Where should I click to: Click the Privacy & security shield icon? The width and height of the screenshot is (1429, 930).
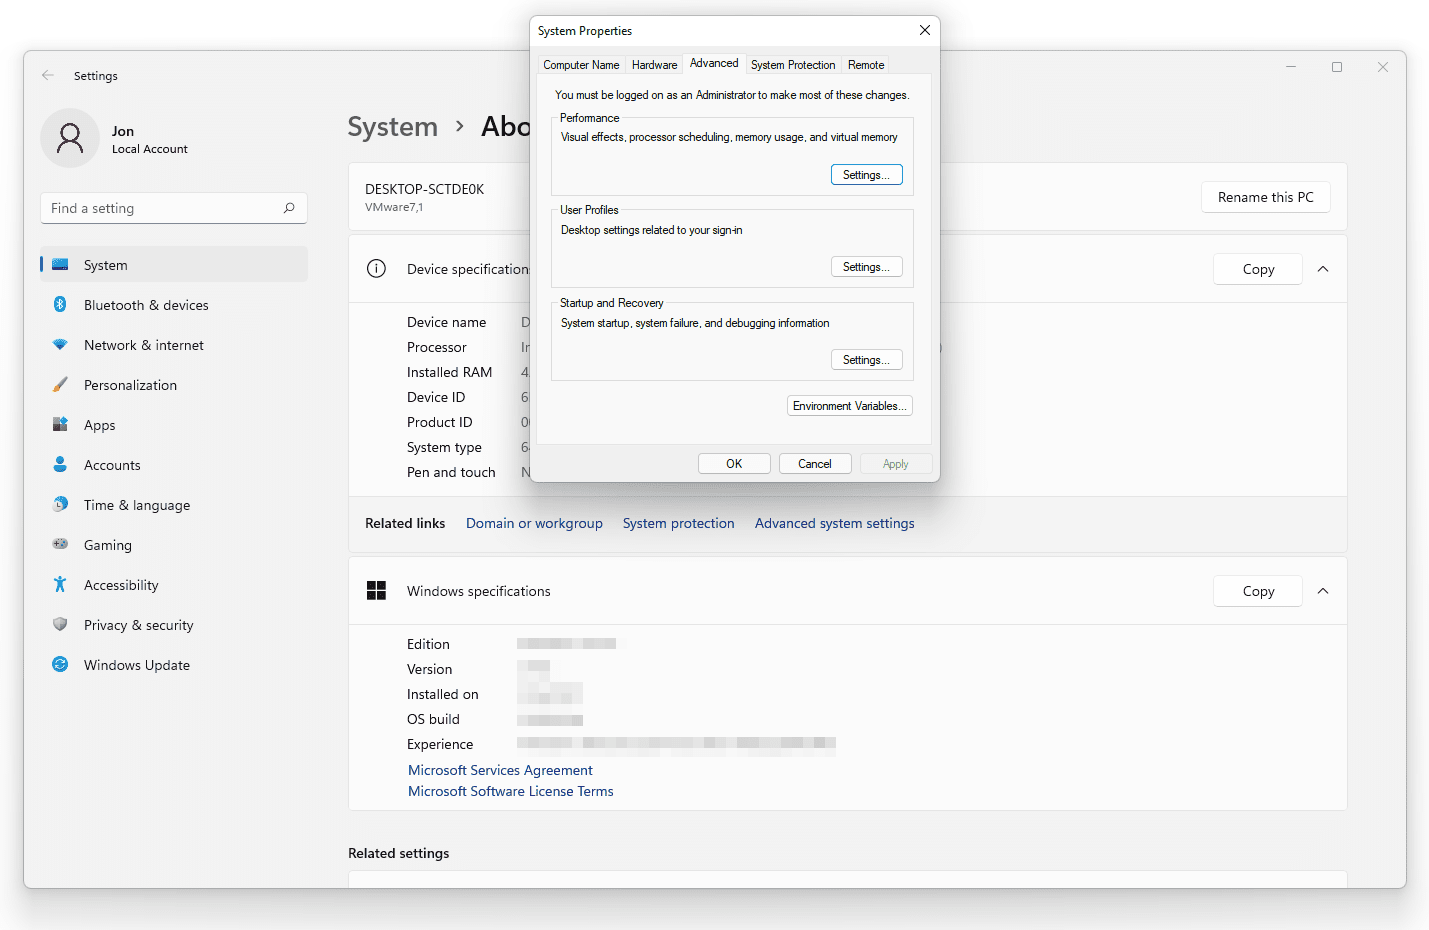point(60,624)
